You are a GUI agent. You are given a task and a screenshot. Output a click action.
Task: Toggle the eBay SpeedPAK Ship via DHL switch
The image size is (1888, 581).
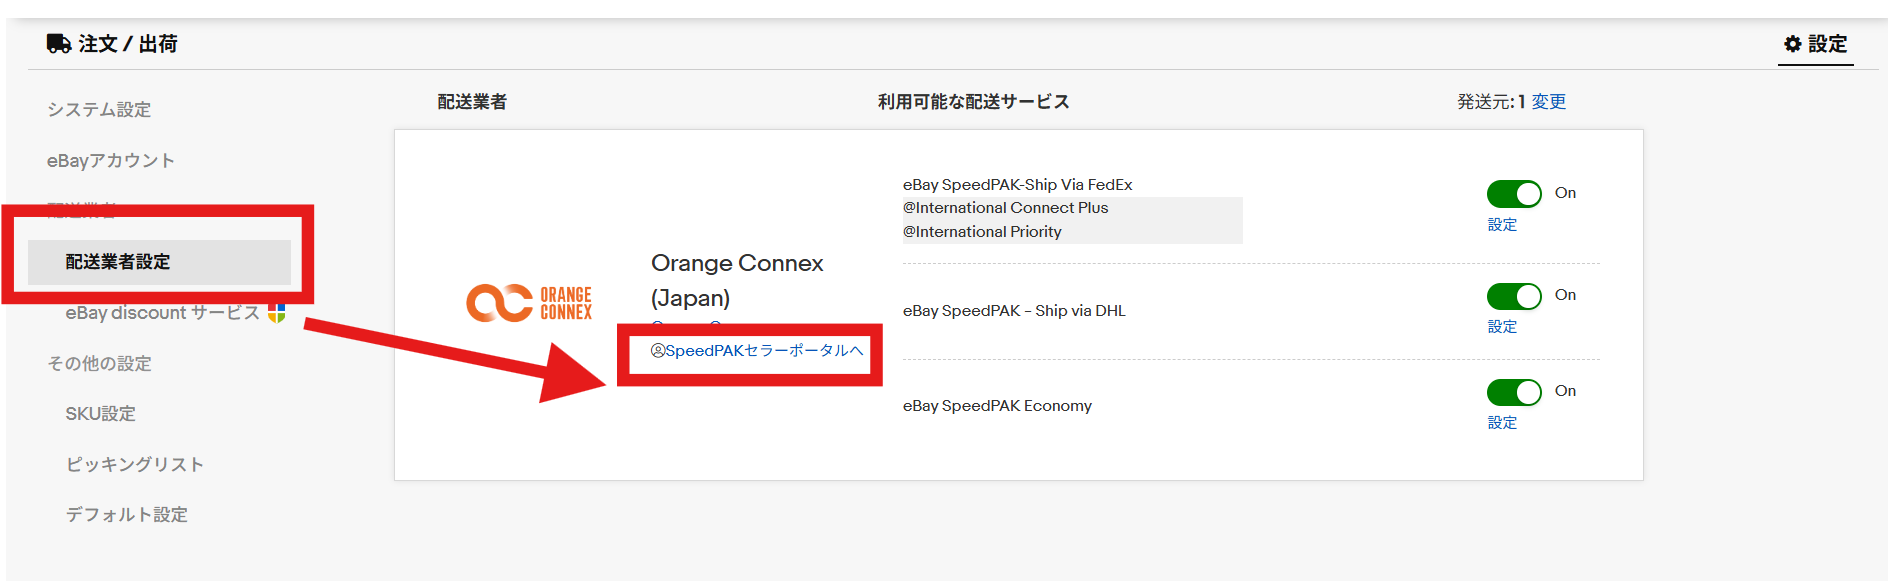tap(1514, 296)
